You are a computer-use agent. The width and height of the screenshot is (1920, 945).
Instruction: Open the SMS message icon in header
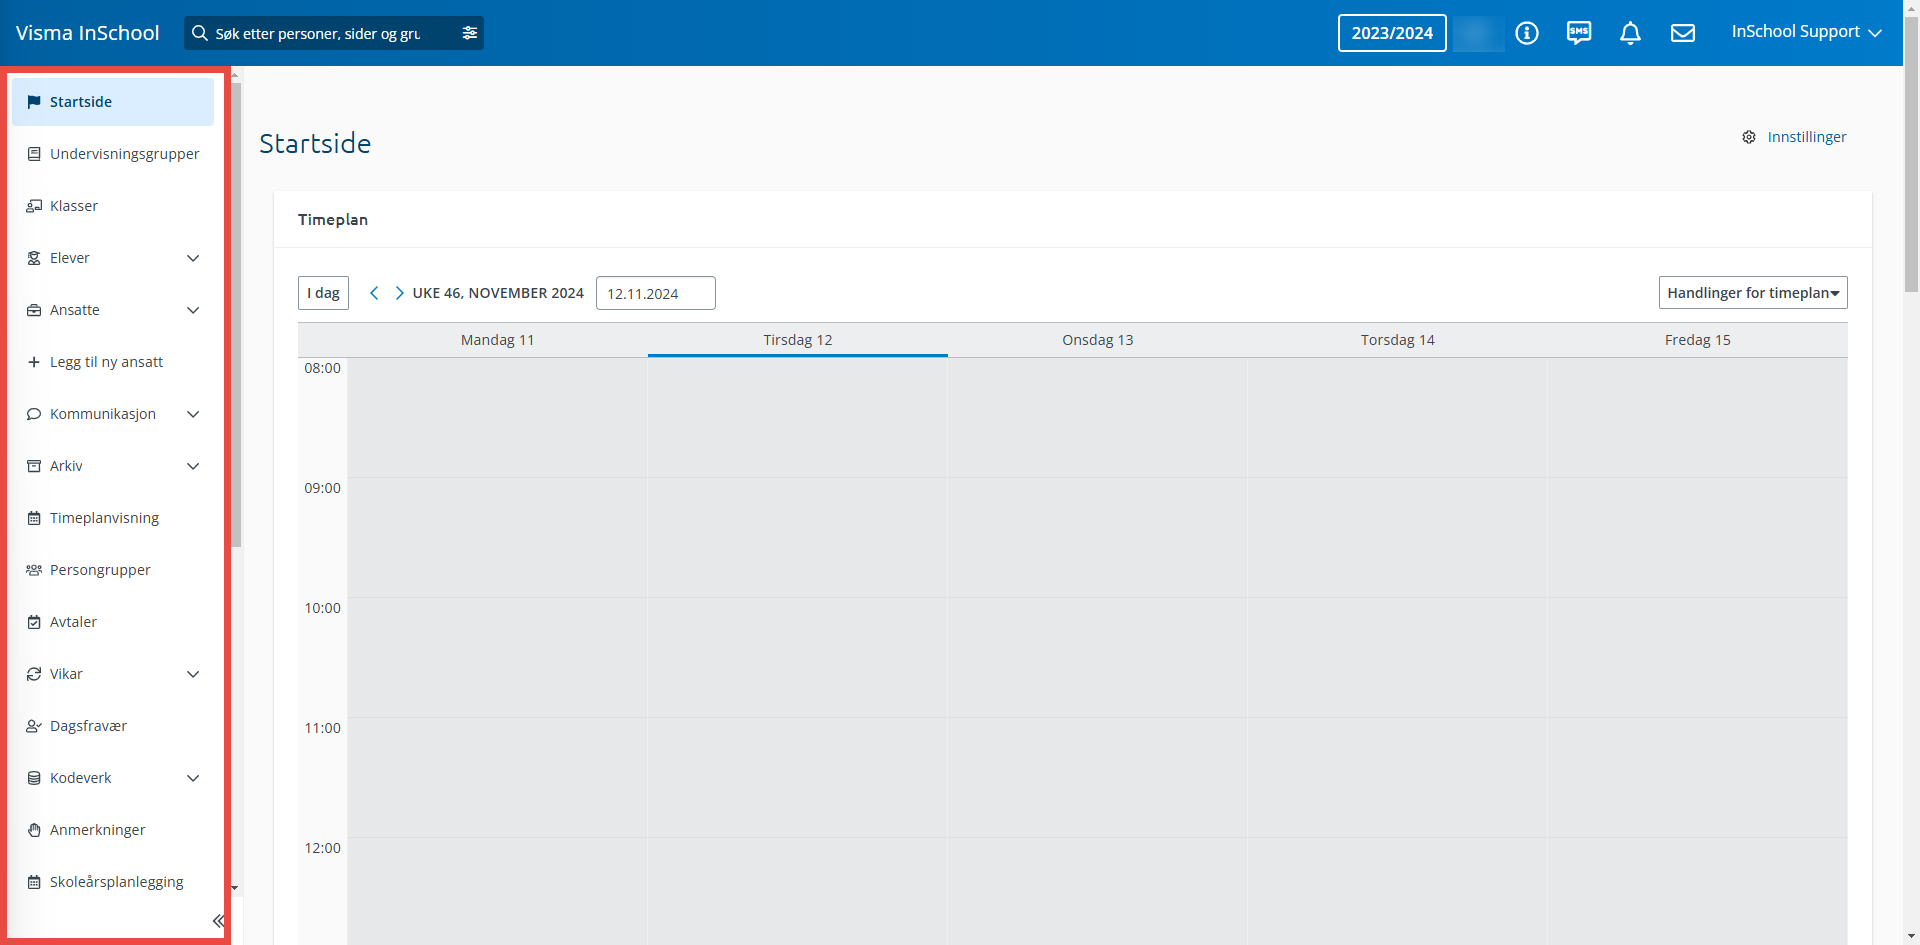(1579, 33)
